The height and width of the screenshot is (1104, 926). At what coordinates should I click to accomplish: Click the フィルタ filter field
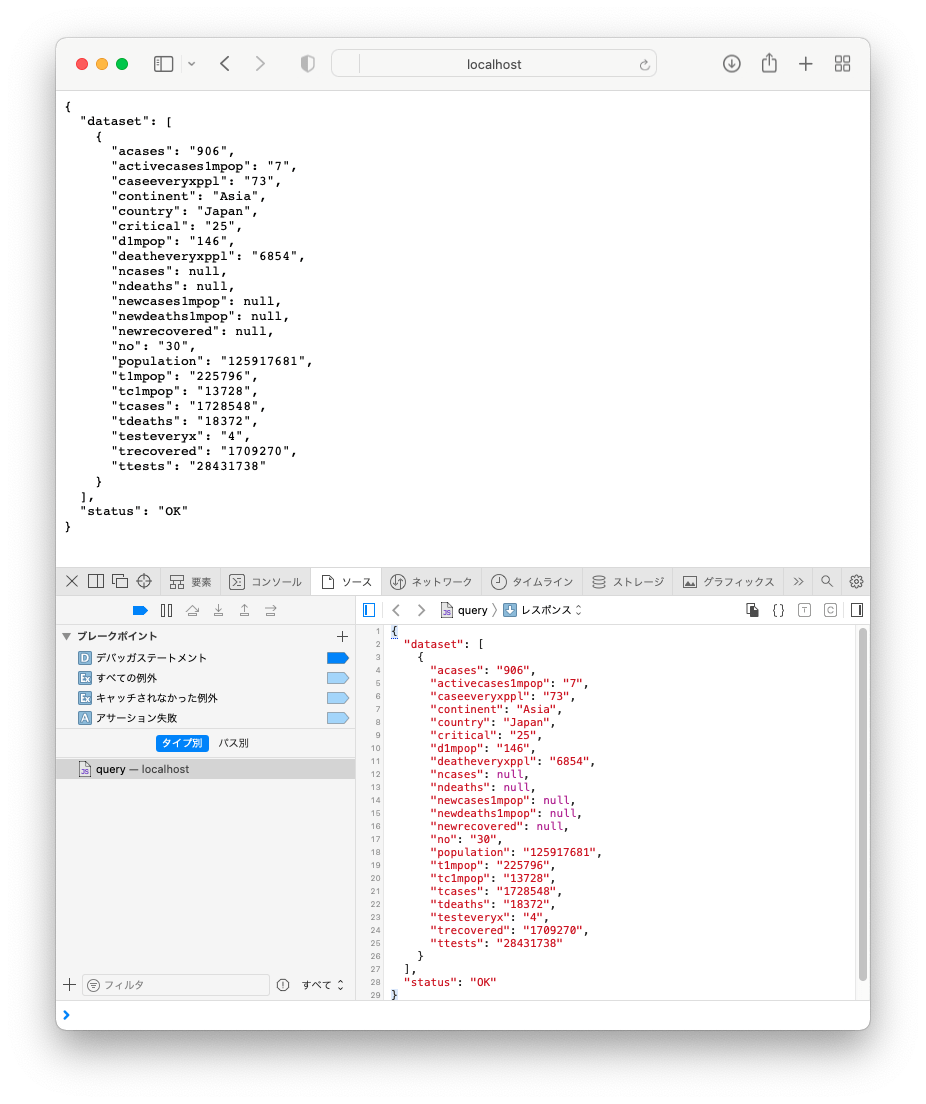pos(176,985)
